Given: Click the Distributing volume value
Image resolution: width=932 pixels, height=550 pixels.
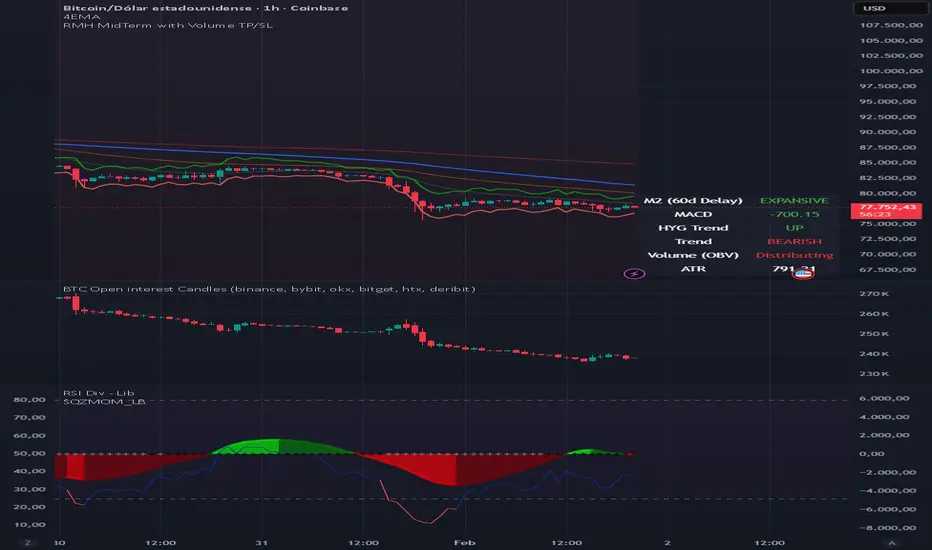Looking at the screenshot, I should coord(794,255).
